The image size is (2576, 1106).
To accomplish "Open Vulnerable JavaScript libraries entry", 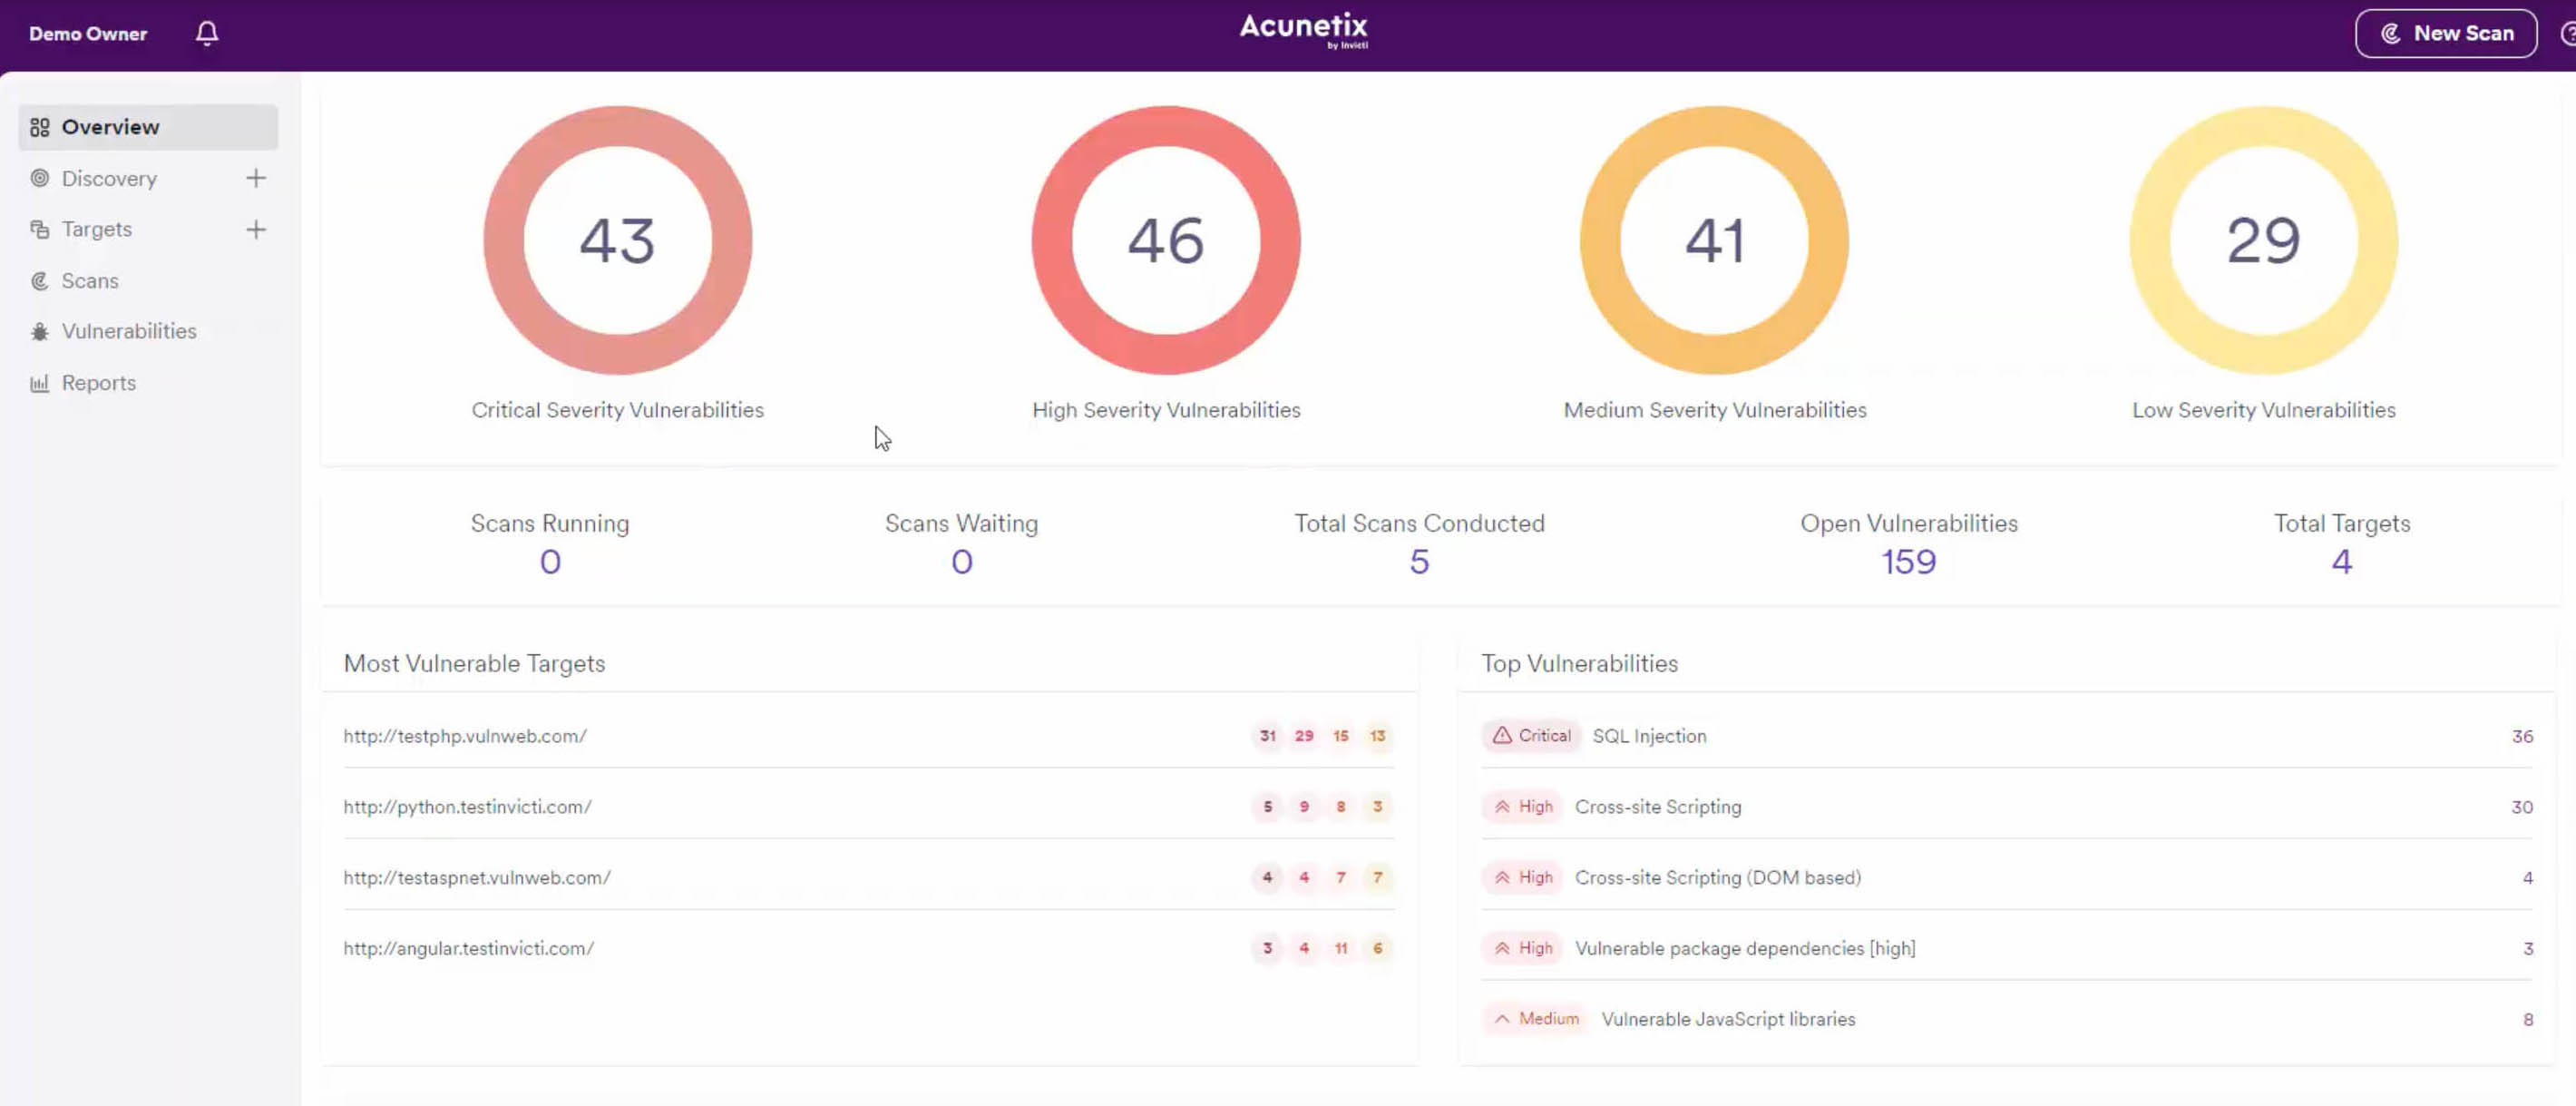I will [1728, 1019].
